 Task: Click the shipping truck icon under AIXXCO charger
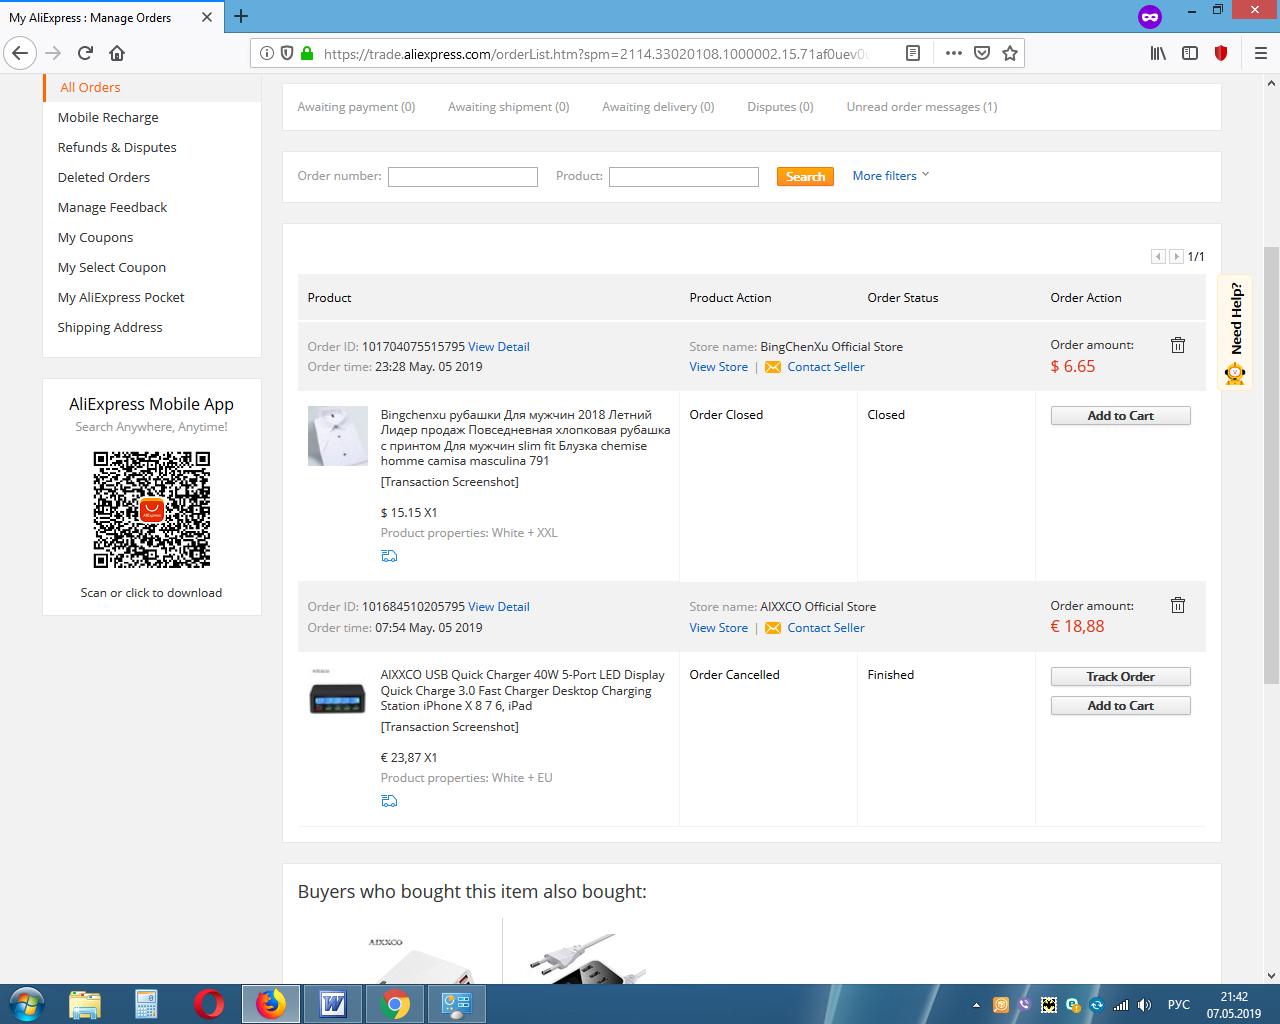coord(389,801)
